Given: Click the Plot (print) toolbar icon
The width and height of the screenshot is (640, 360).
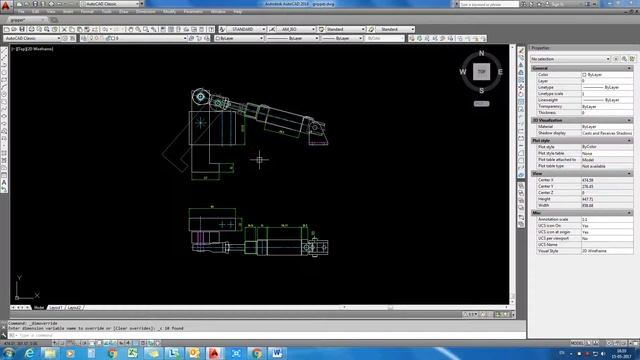Looking at the screenshot, I should [x=31, y=29].
